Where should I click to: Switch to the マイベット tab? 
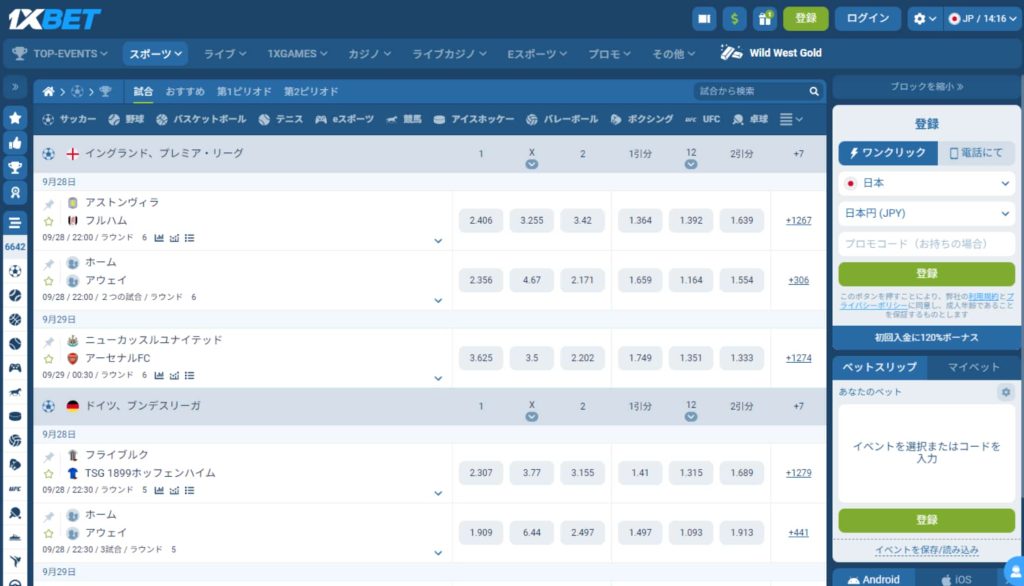tap(974, 367)
